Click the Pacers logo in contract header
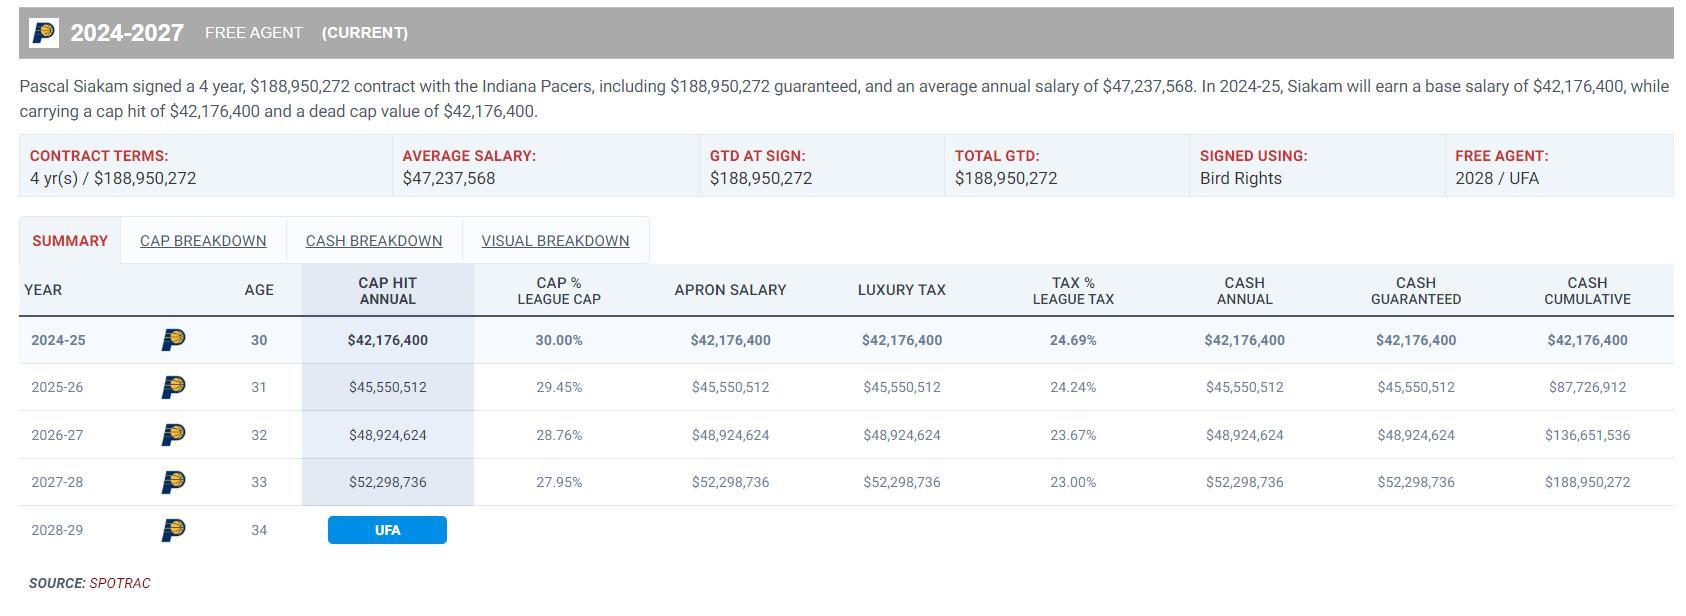This screenshot has width=1686, height=616. tap(44, 33)
